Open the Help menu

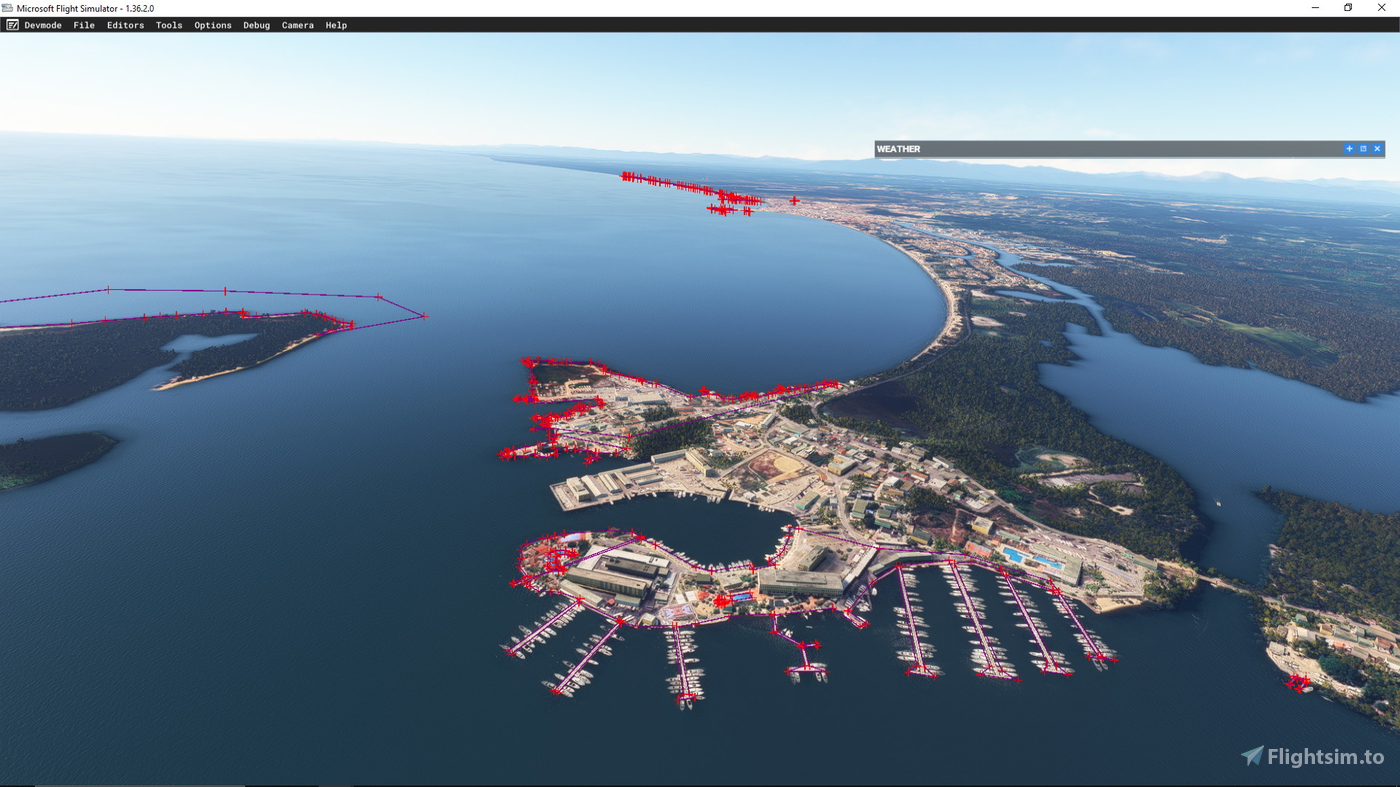point(335,25)
